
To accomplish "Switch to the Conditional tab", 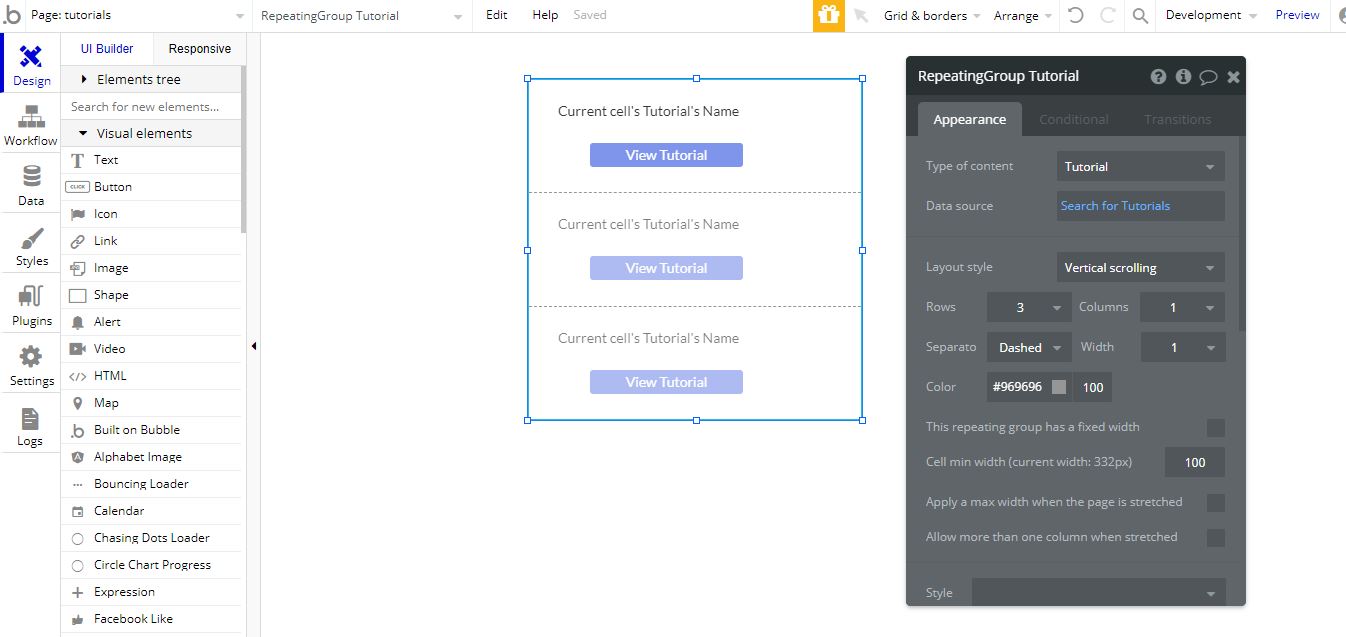I will [1073, 119].
